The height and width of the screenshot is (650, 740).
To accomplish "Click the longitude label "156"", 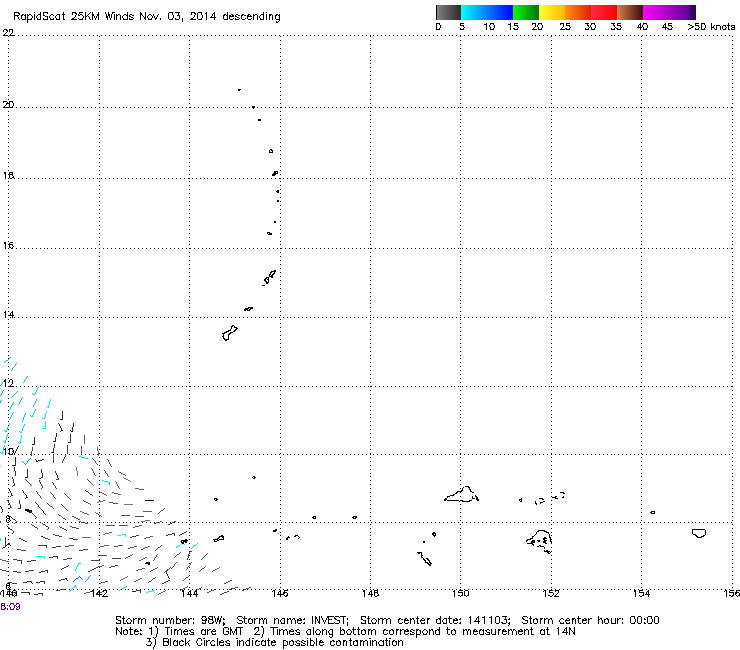I will 731,593.
